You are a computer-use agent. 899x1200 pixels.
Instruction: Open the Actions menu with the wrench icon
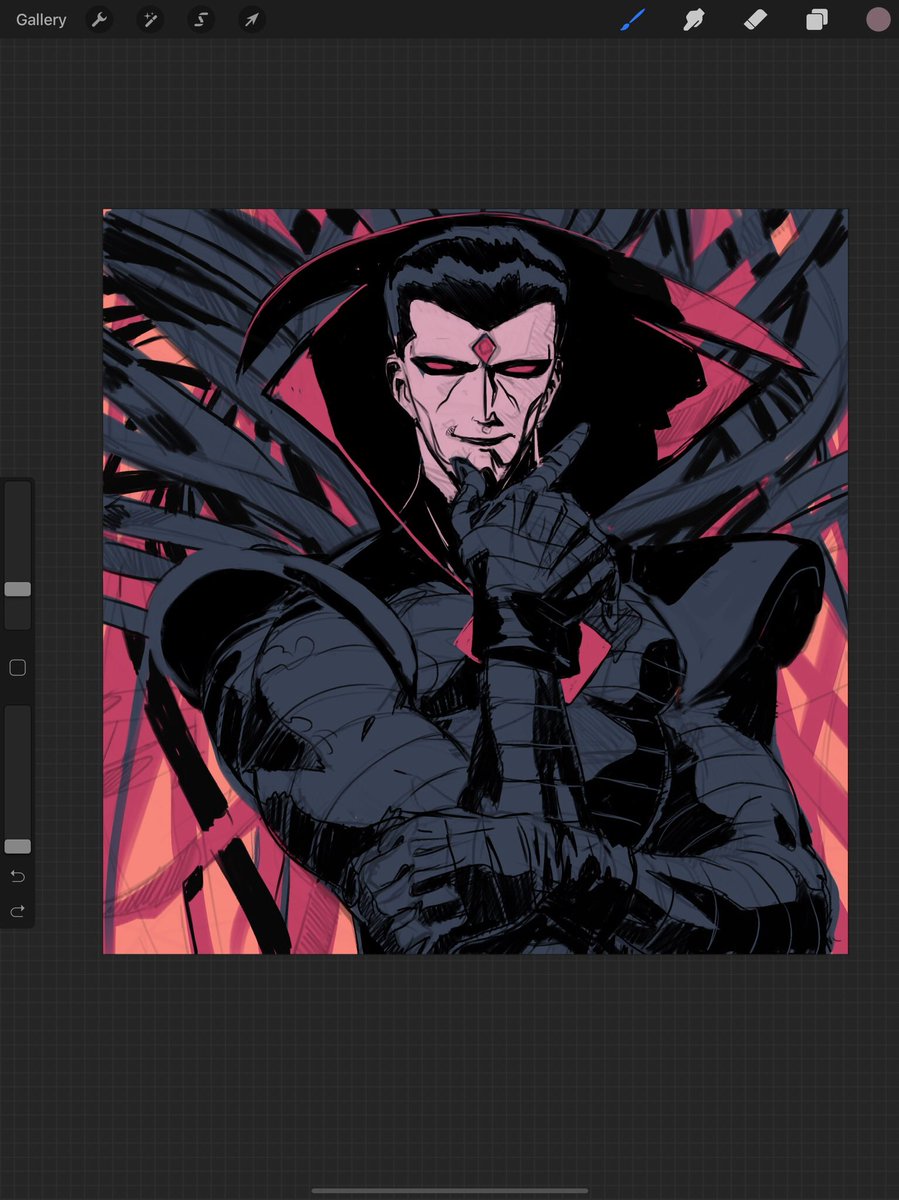point(99,19)
